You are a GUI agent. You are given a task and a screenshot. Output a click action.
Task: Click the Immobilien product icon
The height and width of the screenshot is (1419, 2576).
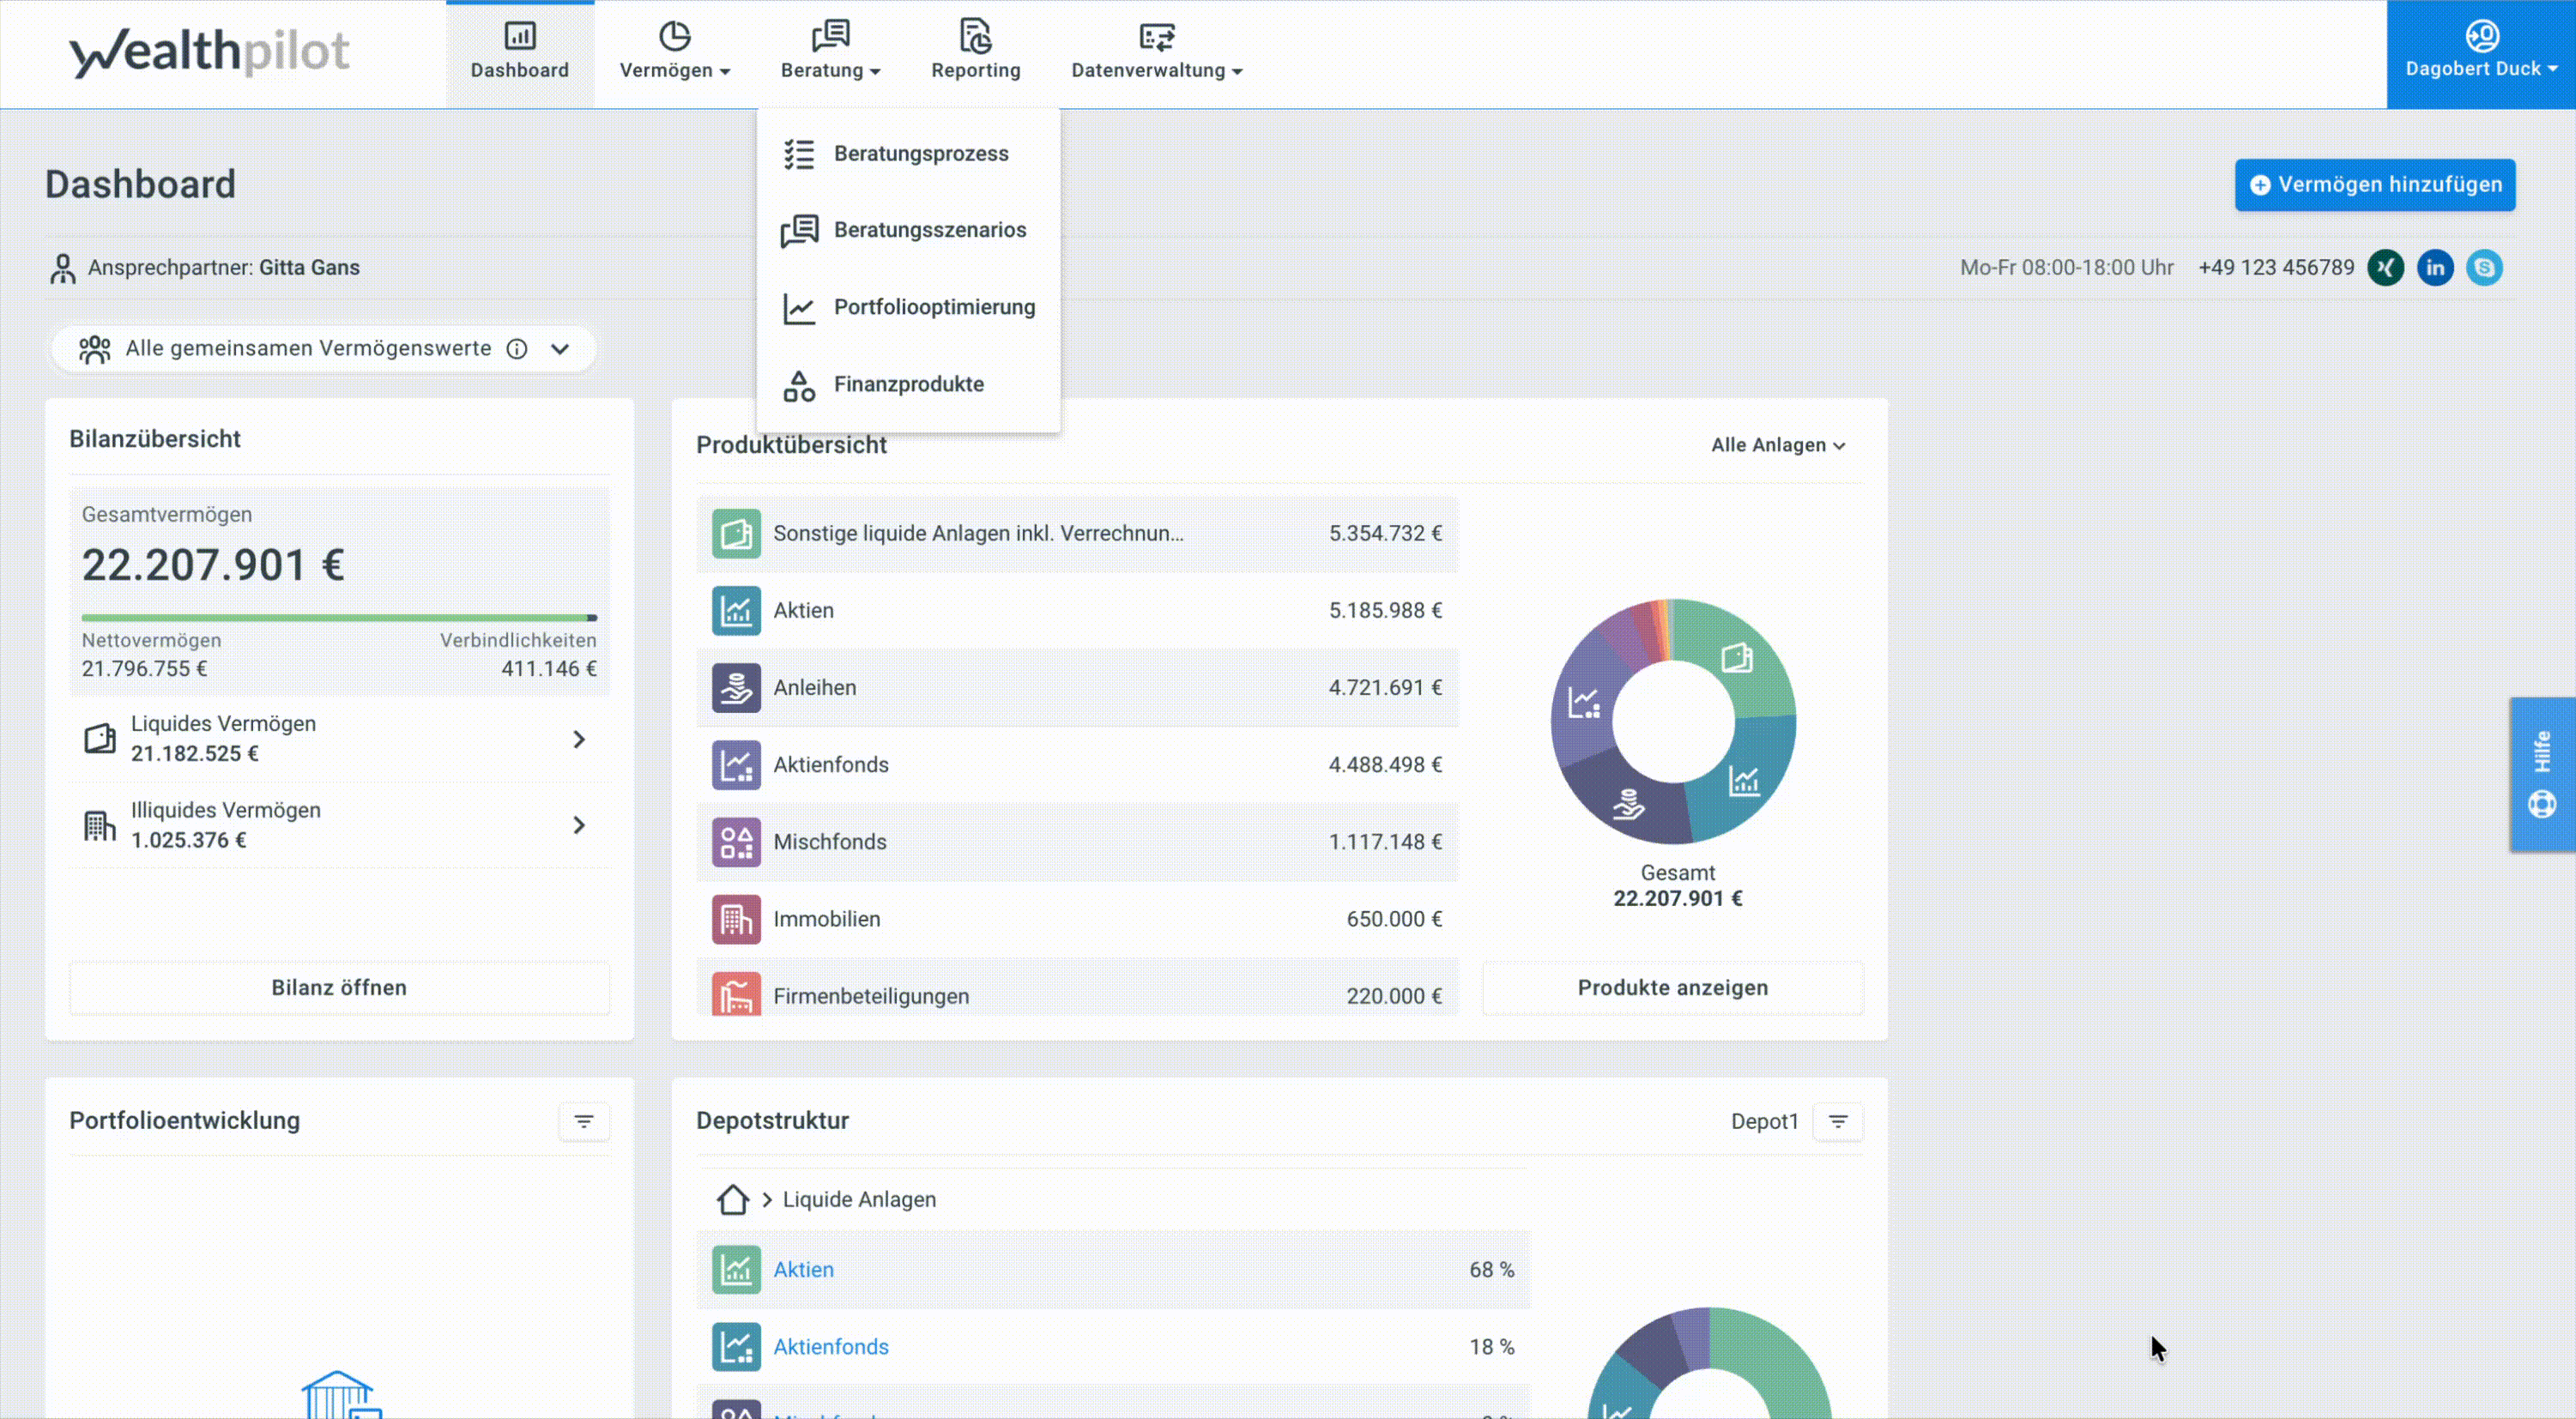[736, 919]
